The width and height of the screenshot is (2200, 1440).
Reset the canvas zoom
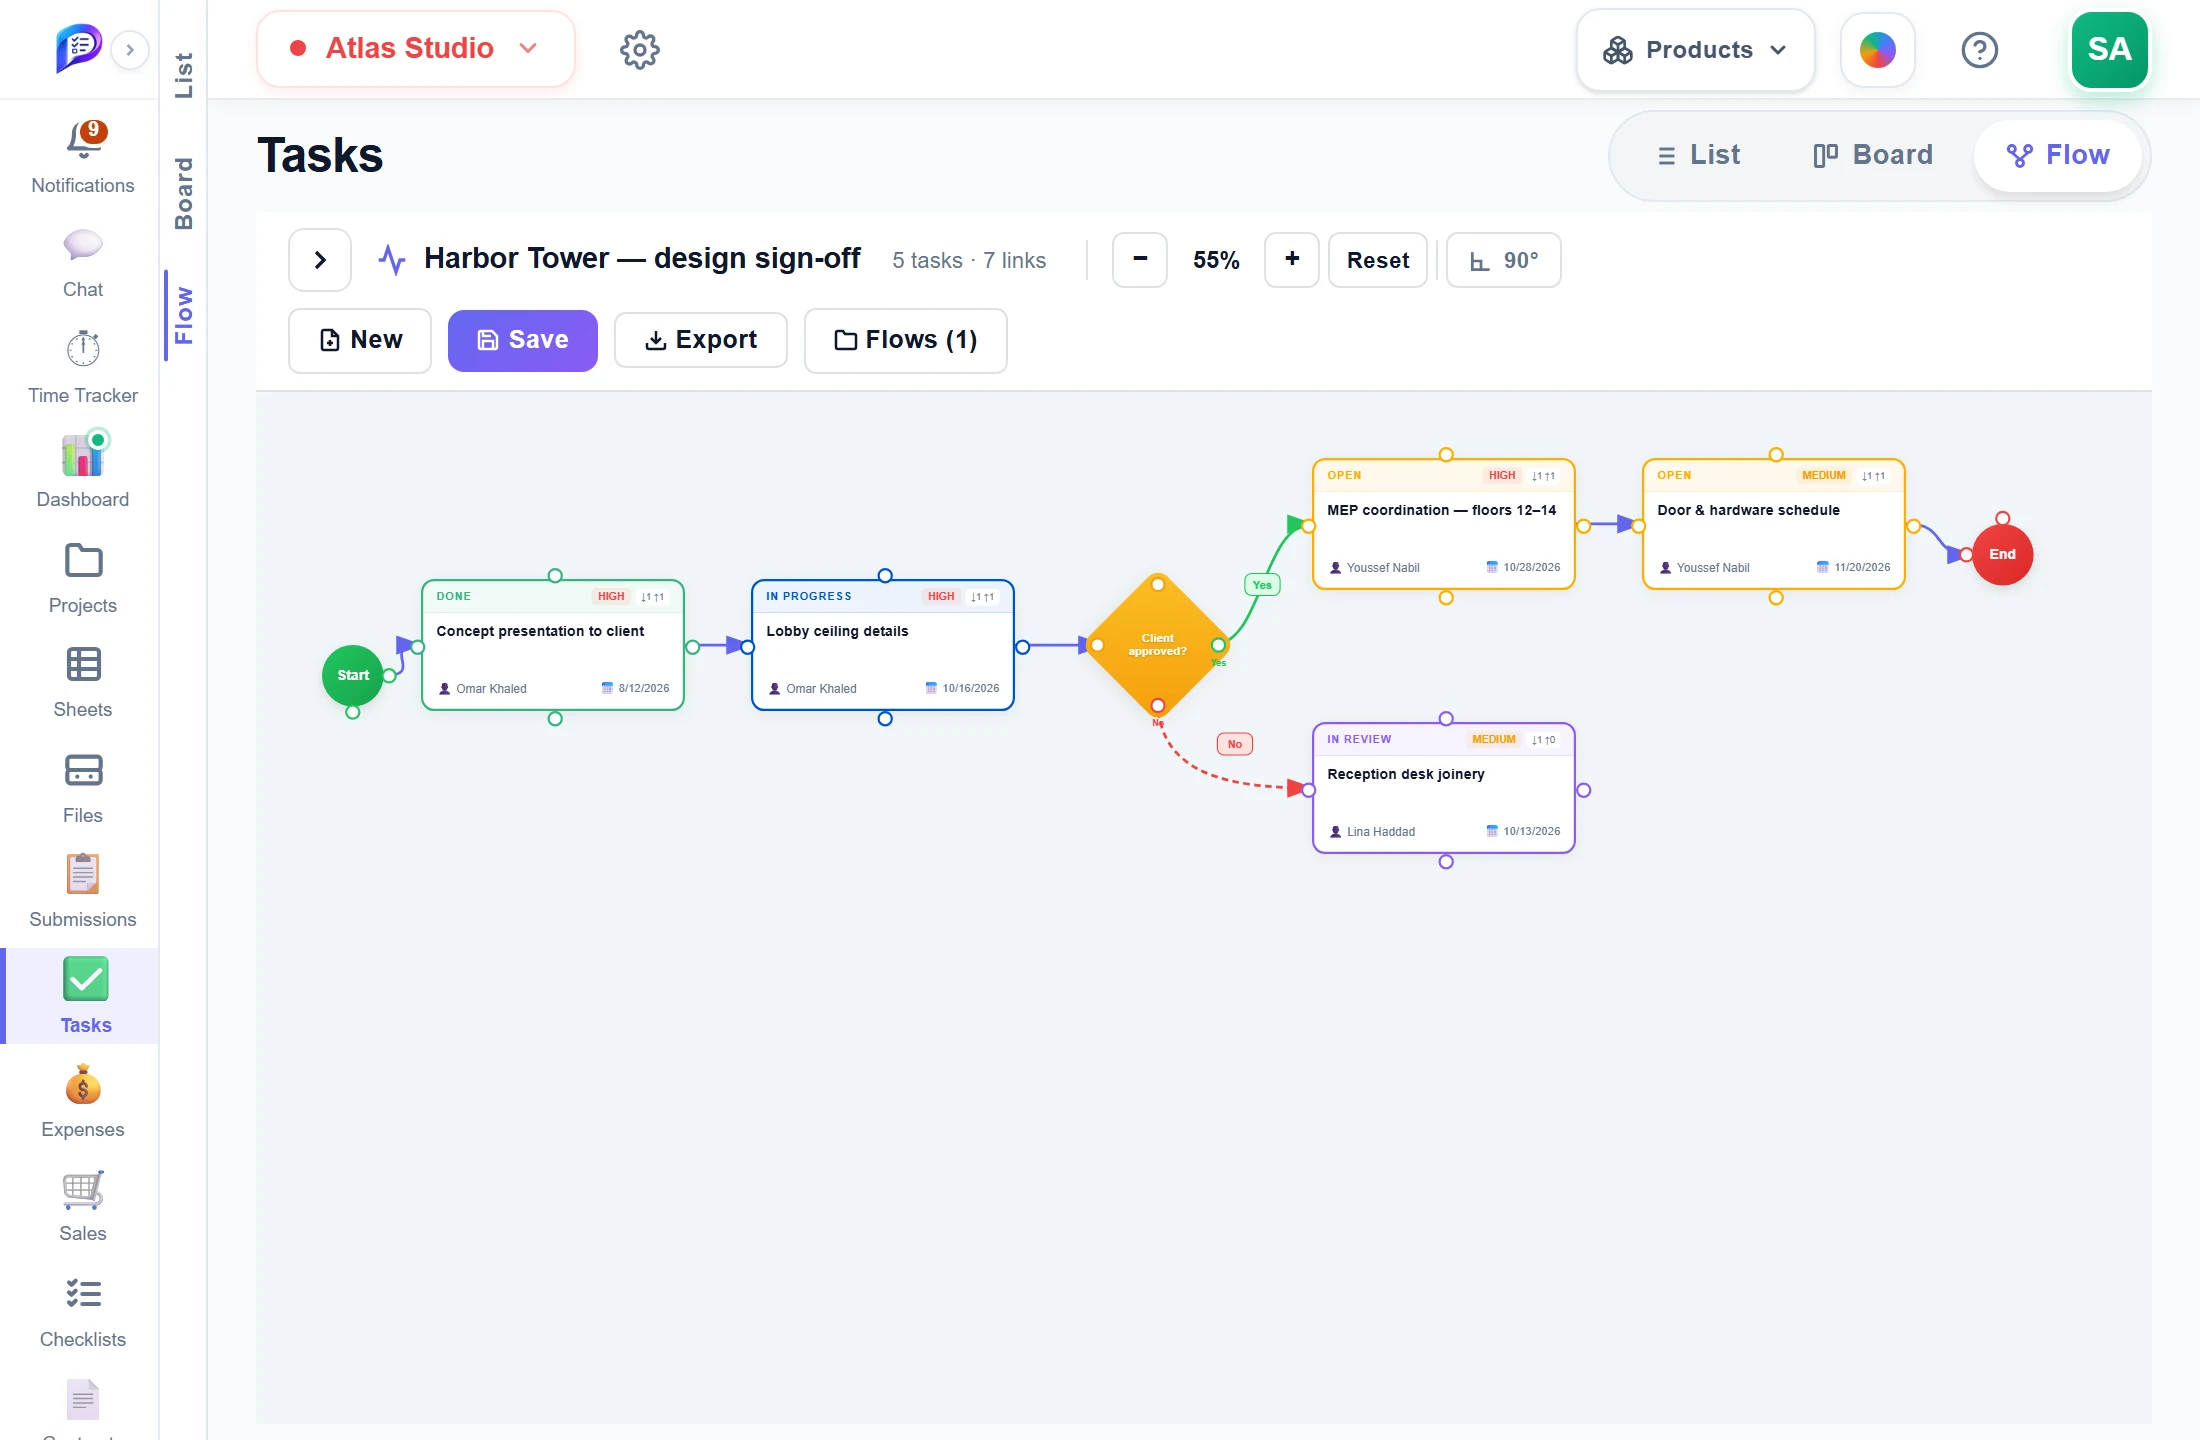click(x=1377, y=260)
